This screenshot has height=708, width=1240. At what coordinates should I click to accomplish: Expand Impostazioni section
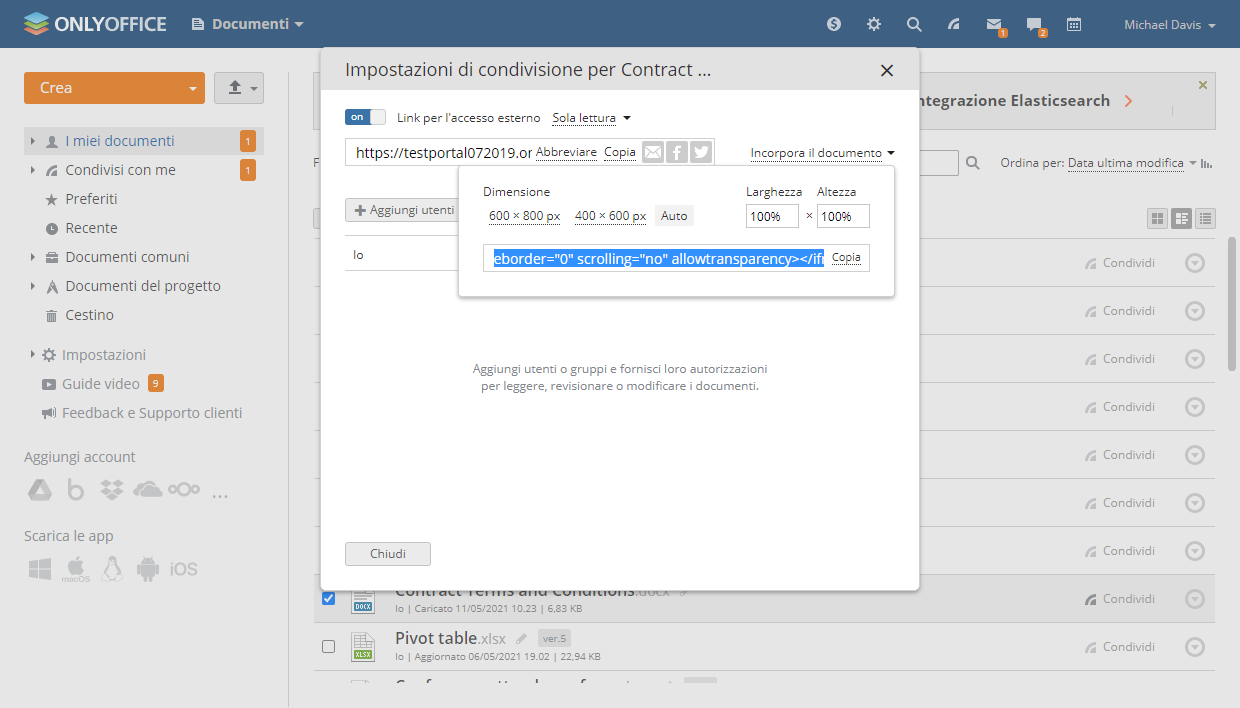[x=32, y=355]
